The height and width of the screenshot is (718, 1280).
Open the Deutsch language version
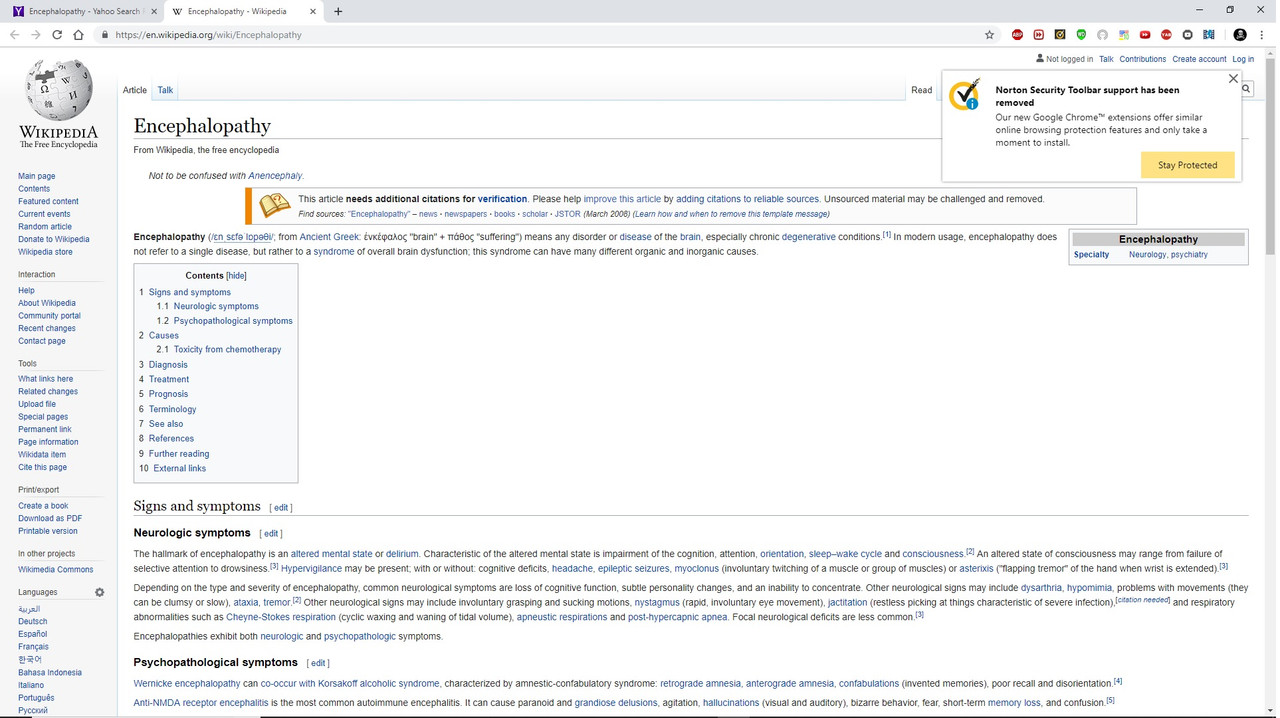click(33, 622)
